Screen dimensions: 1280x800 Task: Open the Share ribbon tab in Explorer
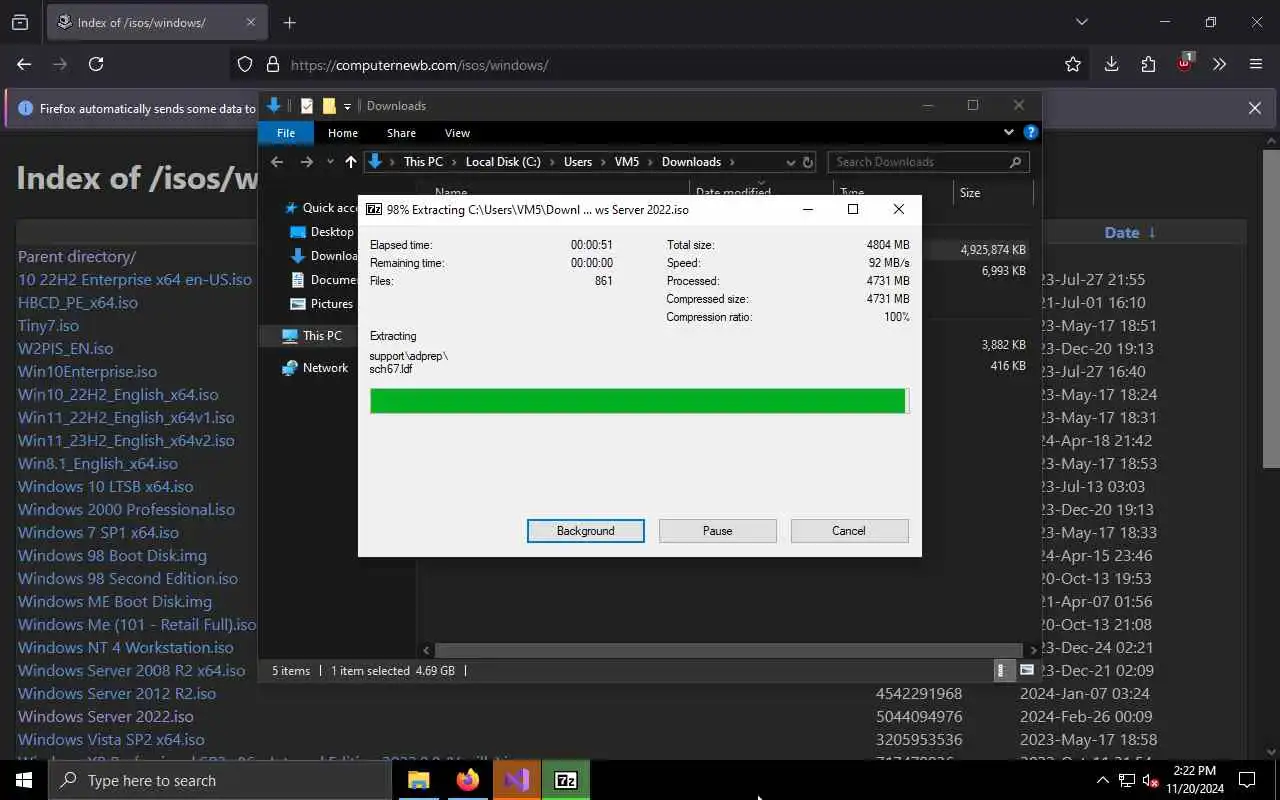point(401,133)
